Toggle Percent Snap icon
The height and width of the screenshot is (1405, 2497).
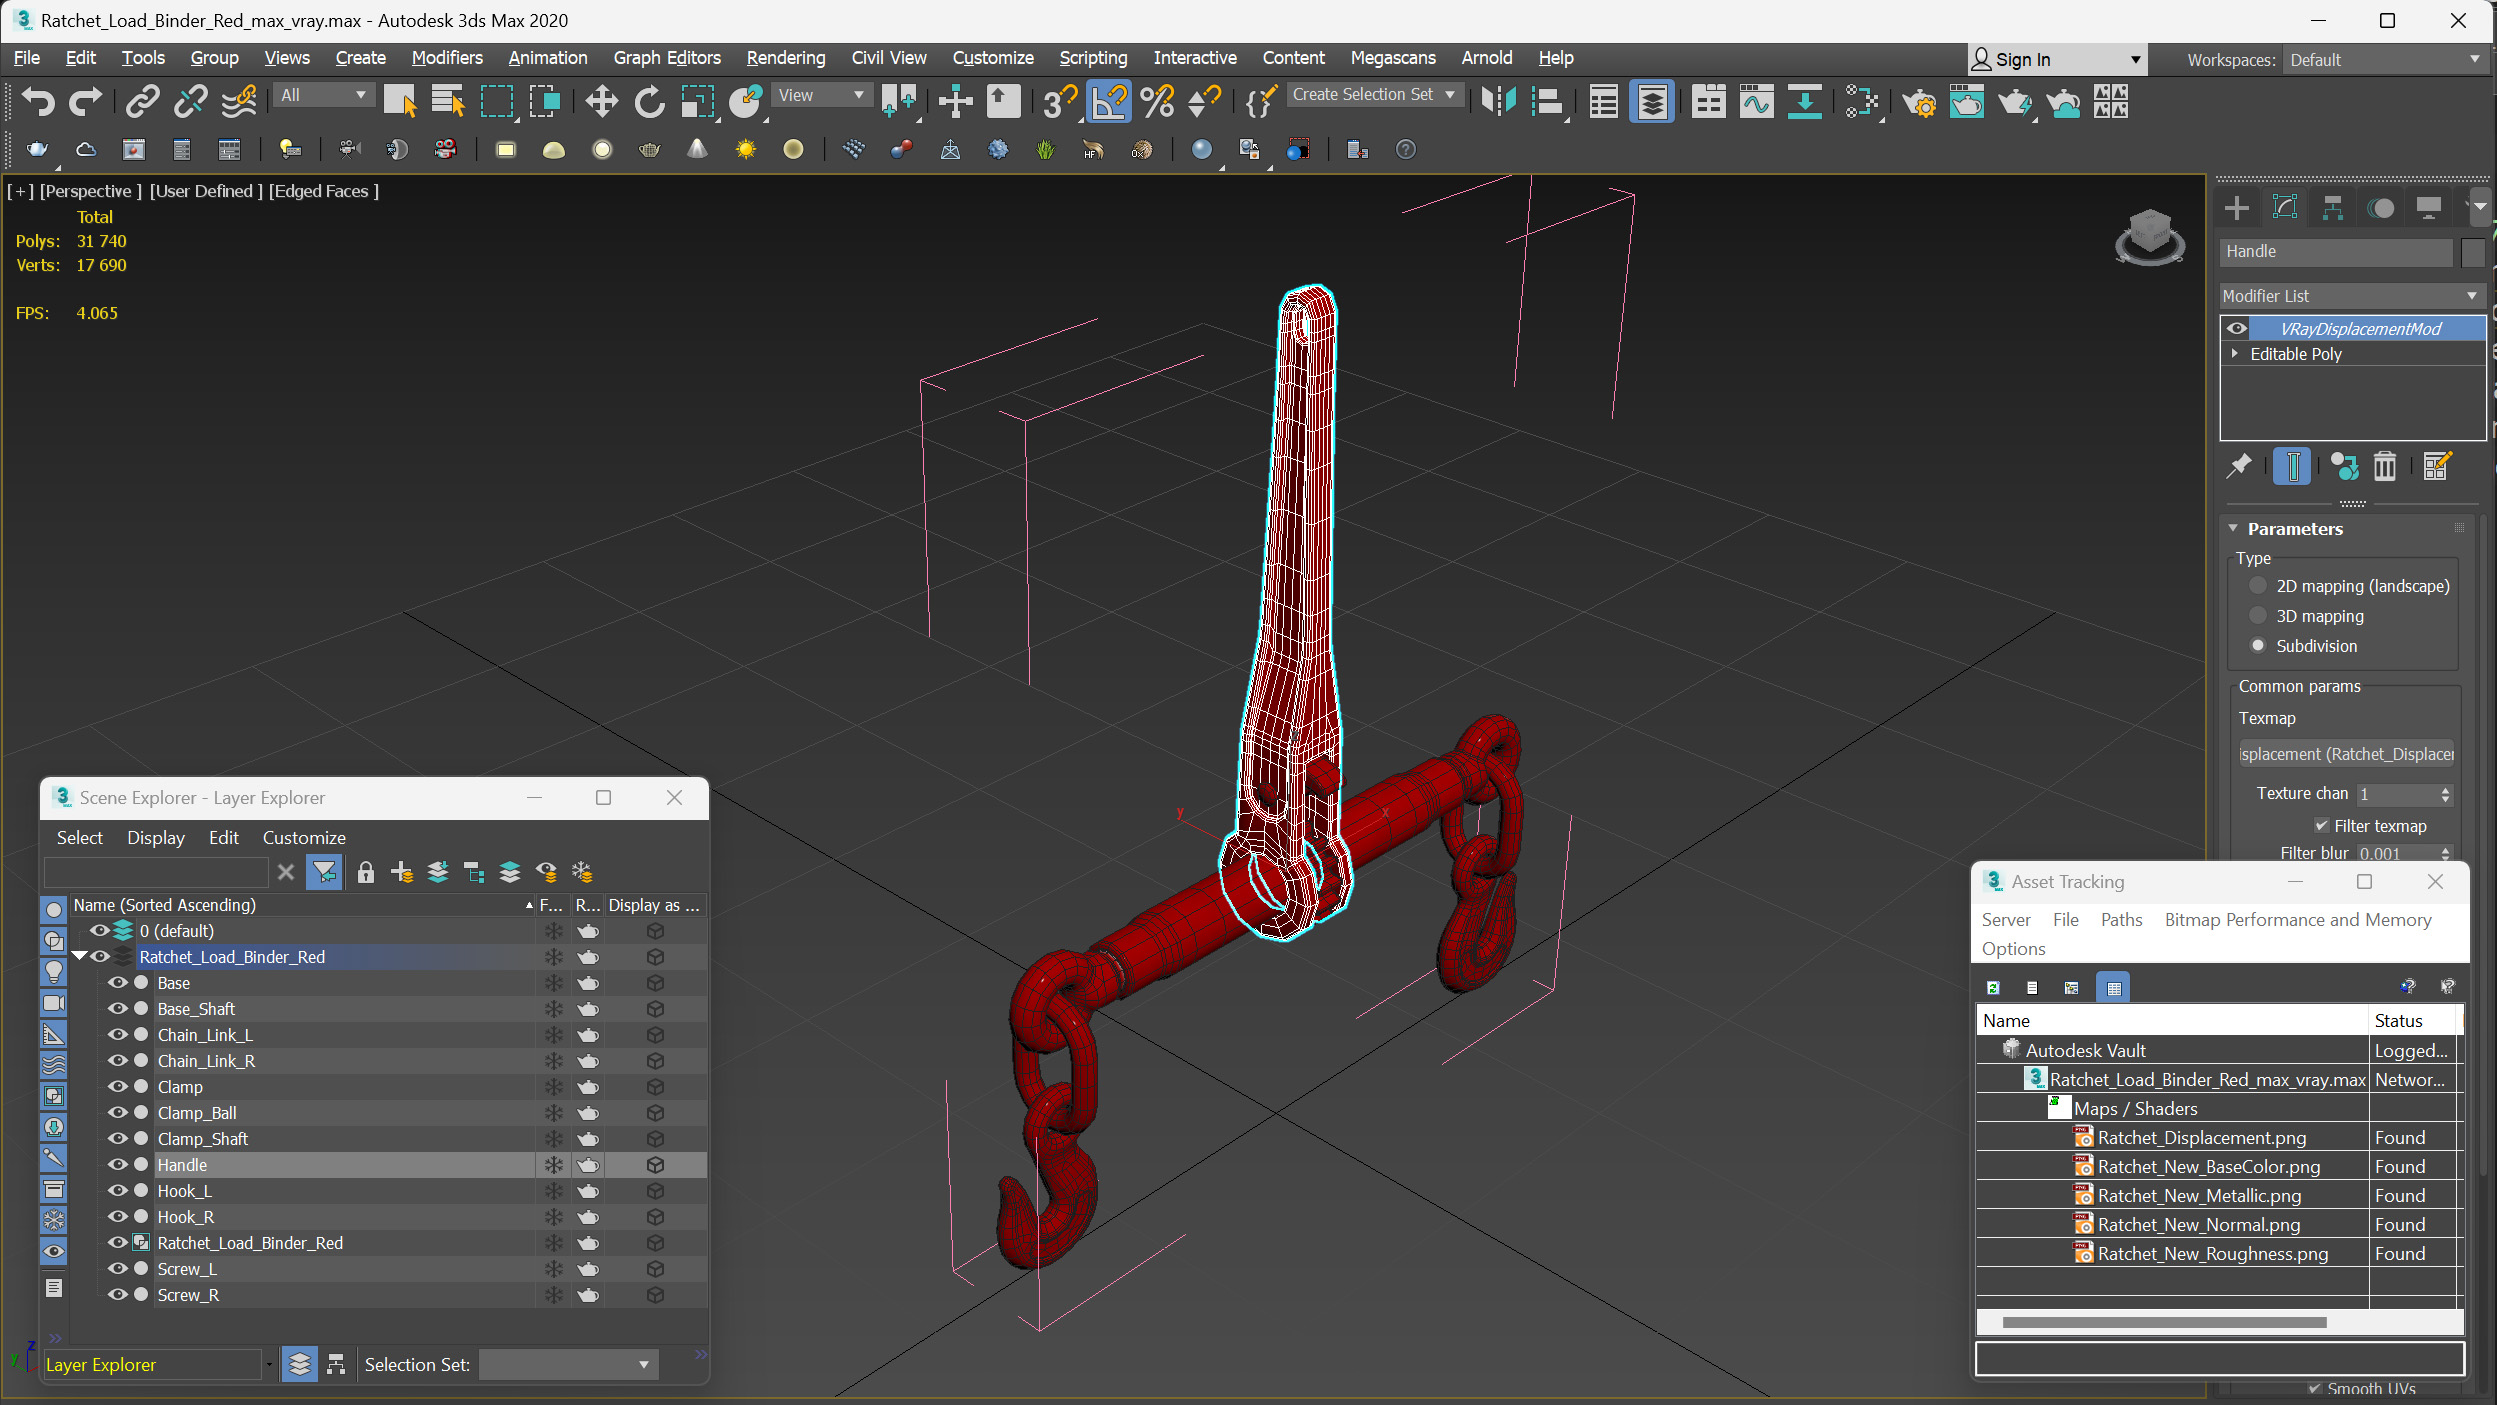pyautogui.click(x=1157, y=101)
